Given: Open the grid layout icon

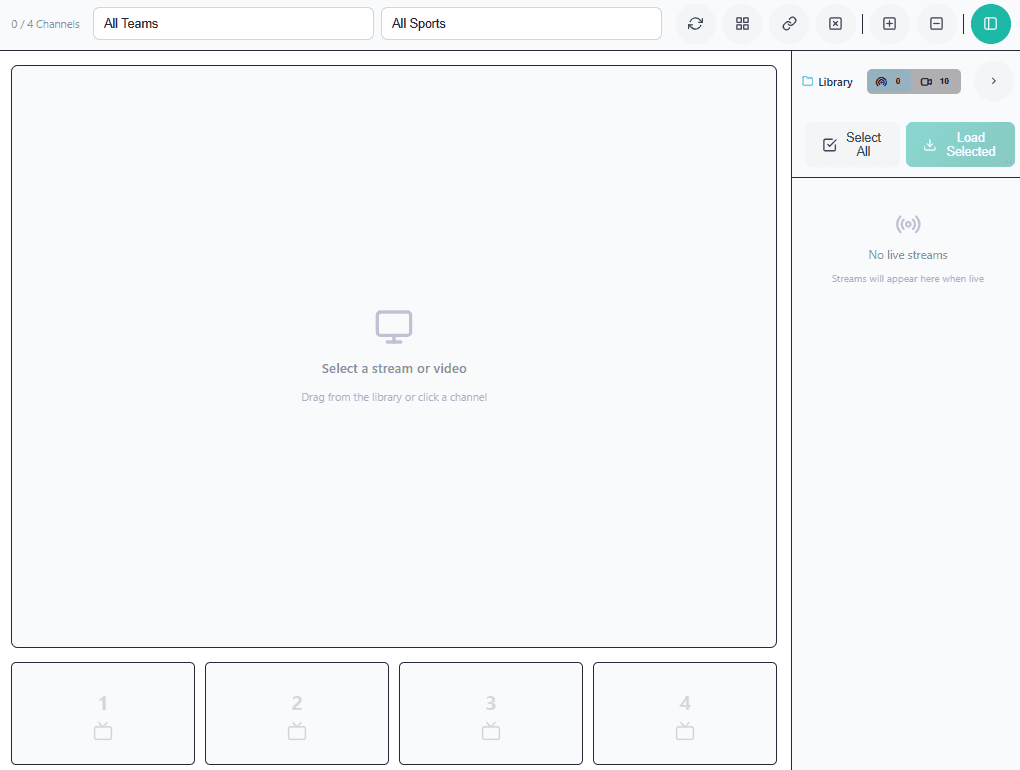Looking at the screenshot, I should coord(742,24).
